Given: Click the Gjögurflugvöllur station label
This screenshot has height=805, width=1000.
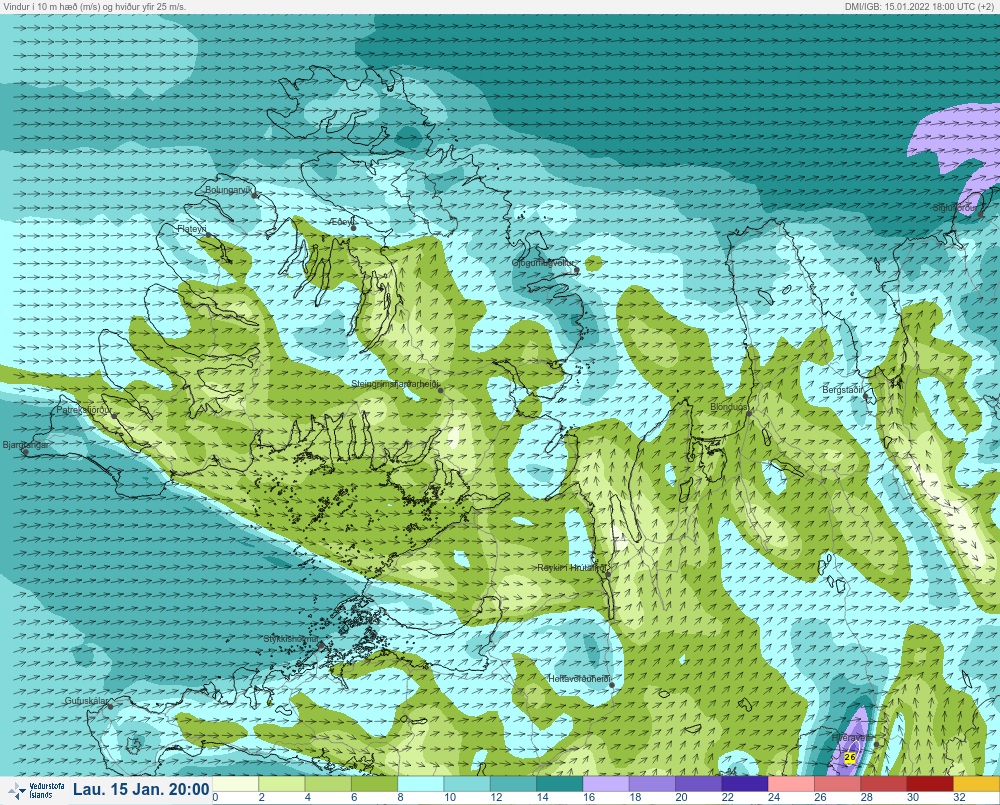Looking at the screenshot, I should [543, 263].
